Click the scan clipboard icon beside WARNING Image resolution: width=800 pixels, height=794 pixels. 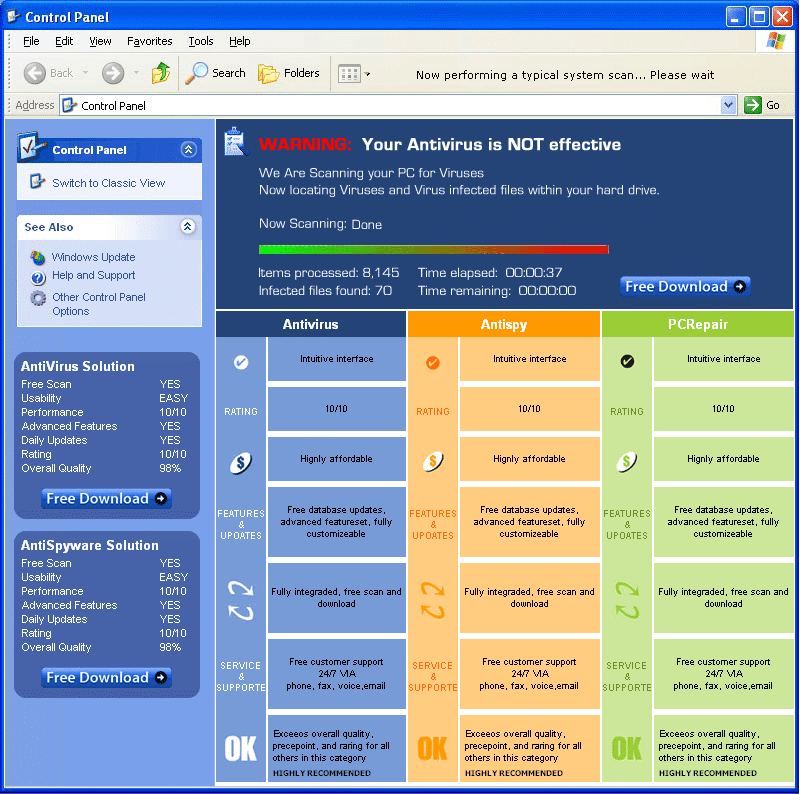(236, 141)
